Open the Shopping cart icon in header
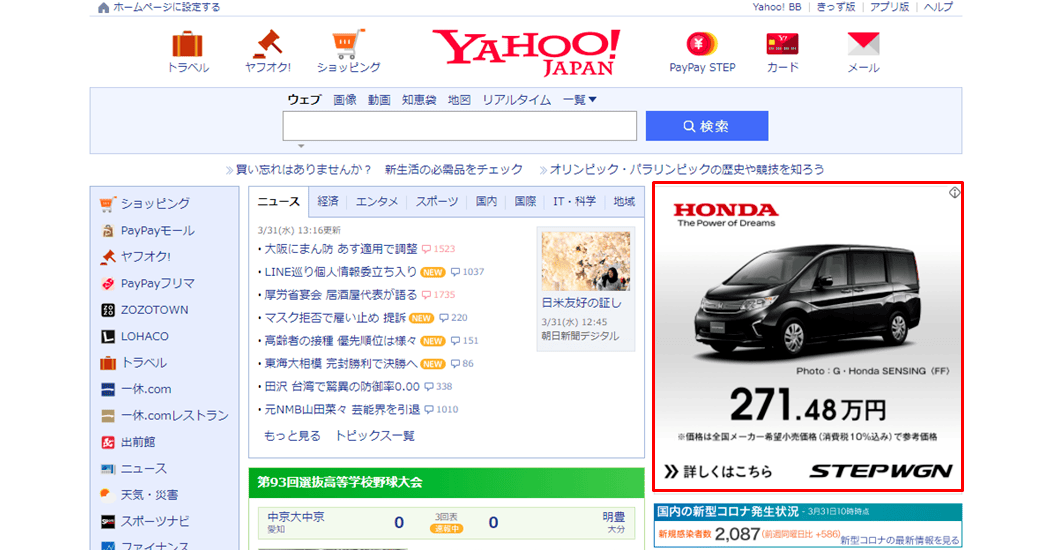1037x550 pixels. pyautogui.click(x=349, y=44)
